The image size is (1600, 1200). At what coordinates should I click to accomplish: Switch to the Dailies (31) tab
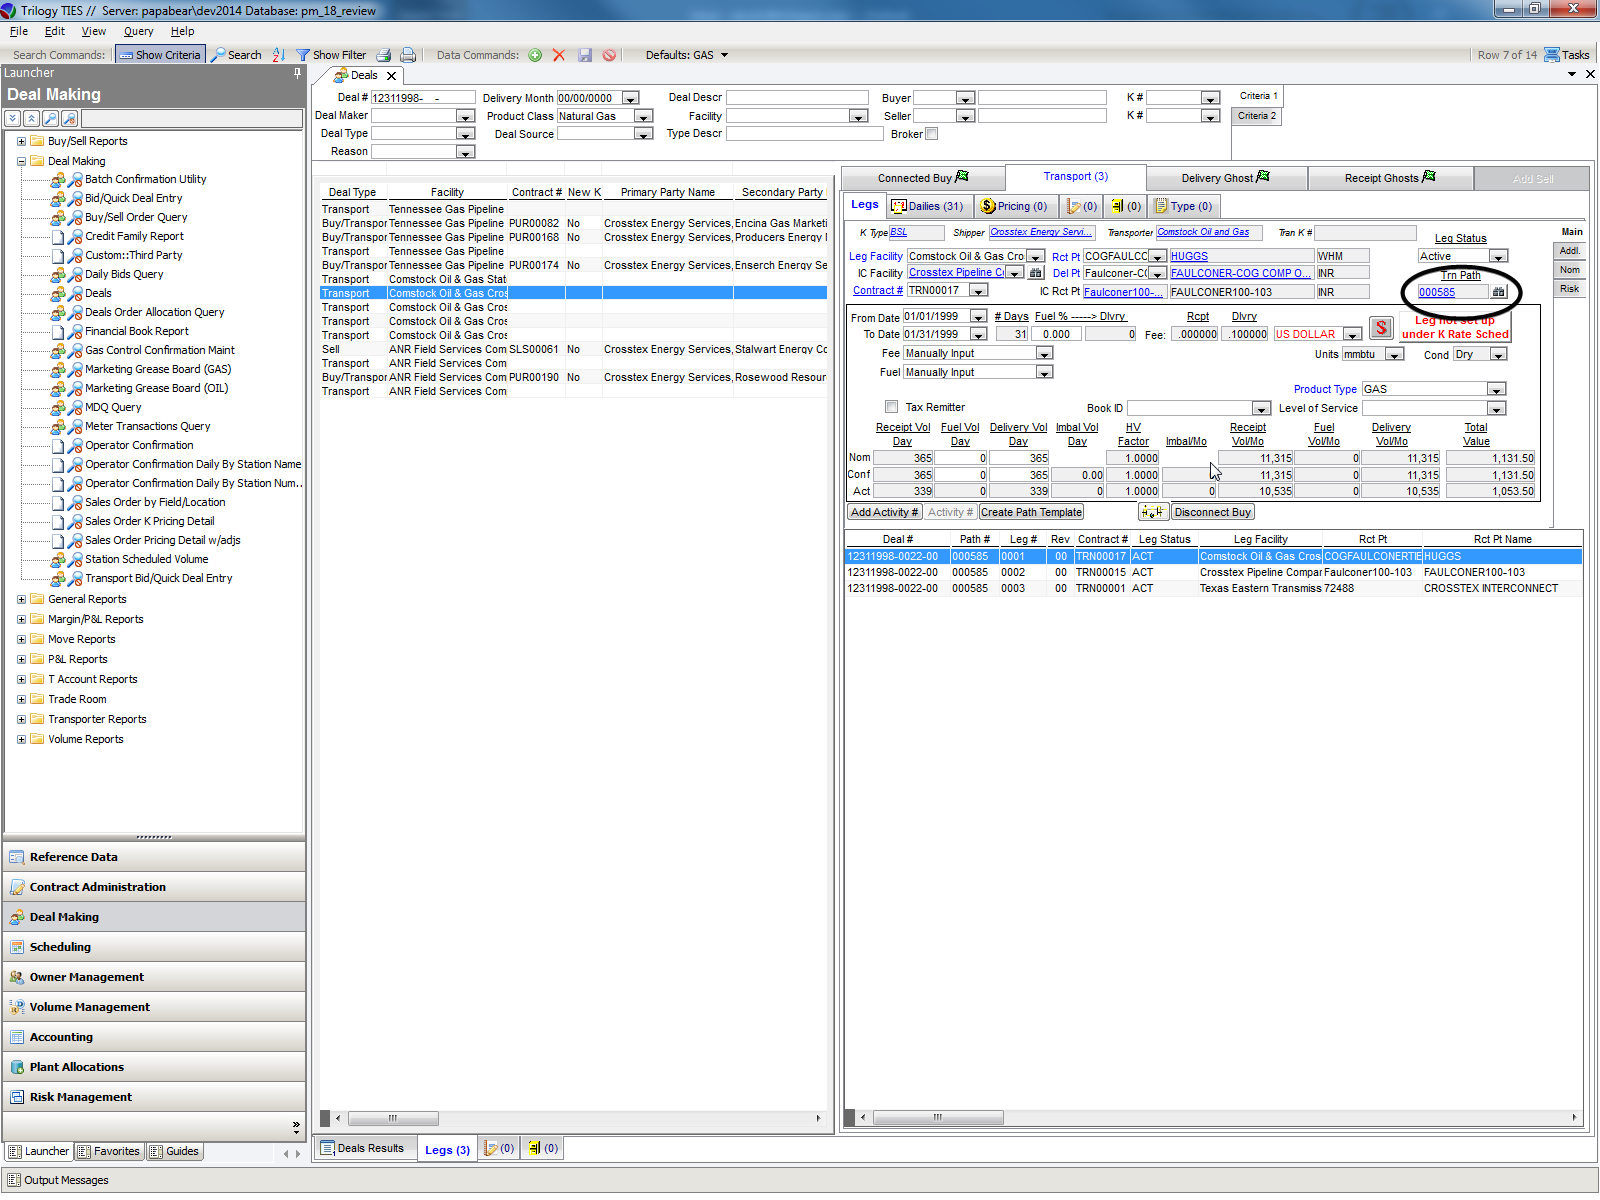[927, 206]
